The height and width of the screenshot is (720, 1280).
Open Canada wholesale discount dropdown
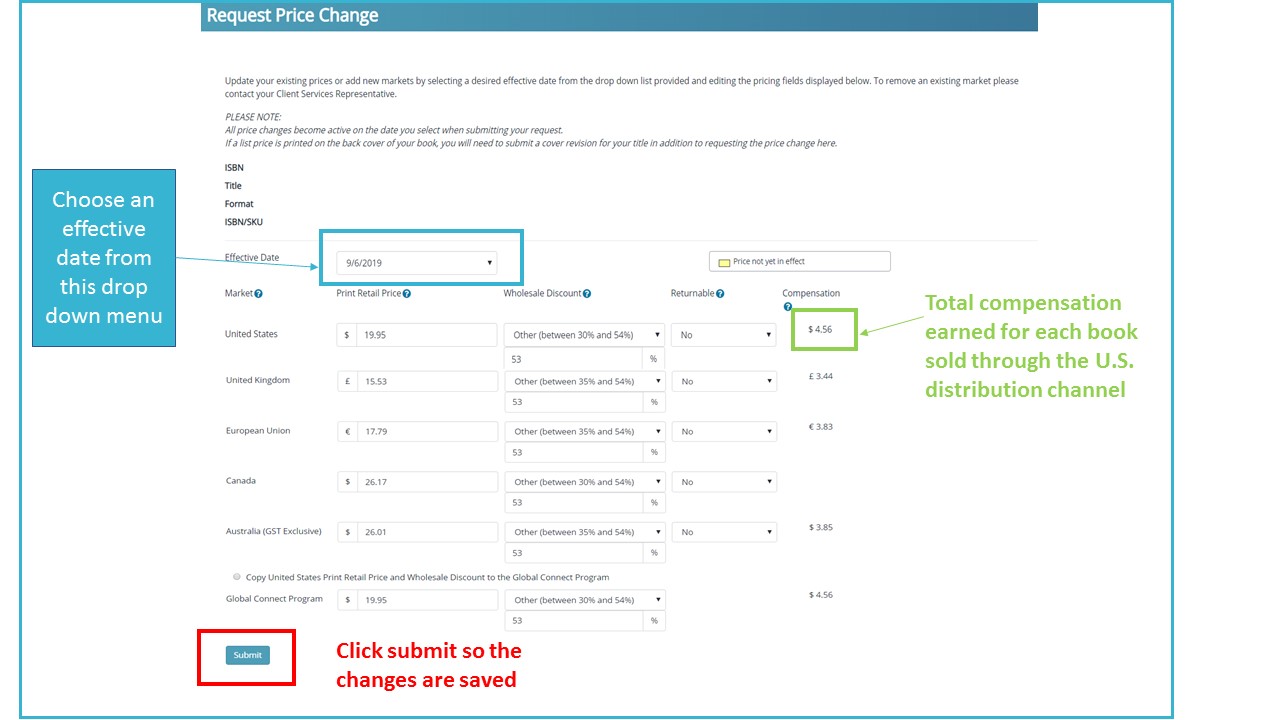585,481
